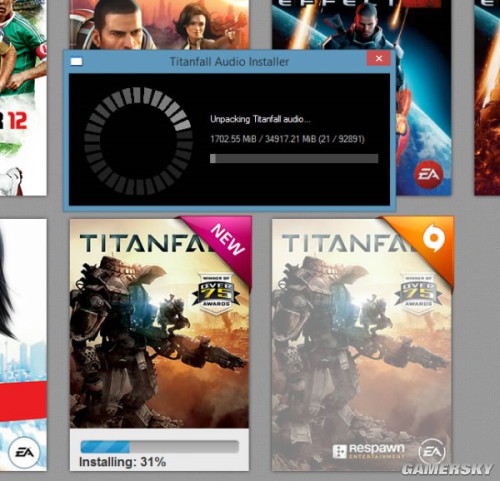Click the installer window's title bar icon
Image resolution: width=500 pixels, height=481 pixels.
[x=76, y=61]
